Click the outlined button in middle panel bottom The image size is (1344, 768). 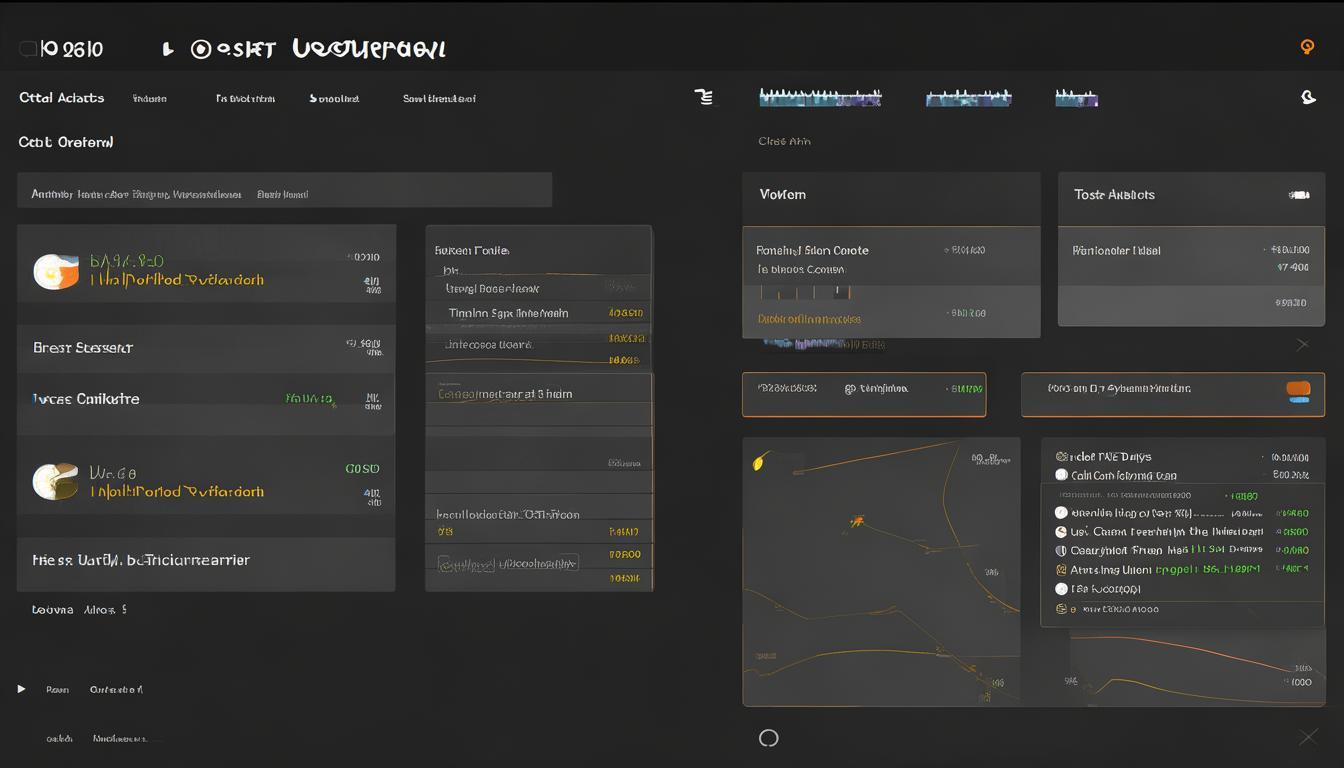tap(508, 563)
